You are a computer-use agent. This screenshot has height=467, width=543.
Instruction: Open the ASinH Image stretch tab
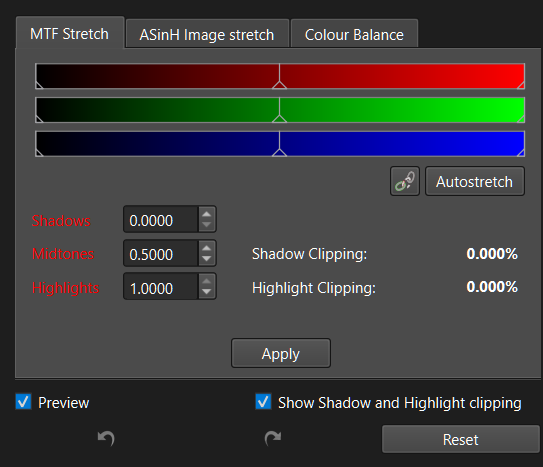coord(207,34)
